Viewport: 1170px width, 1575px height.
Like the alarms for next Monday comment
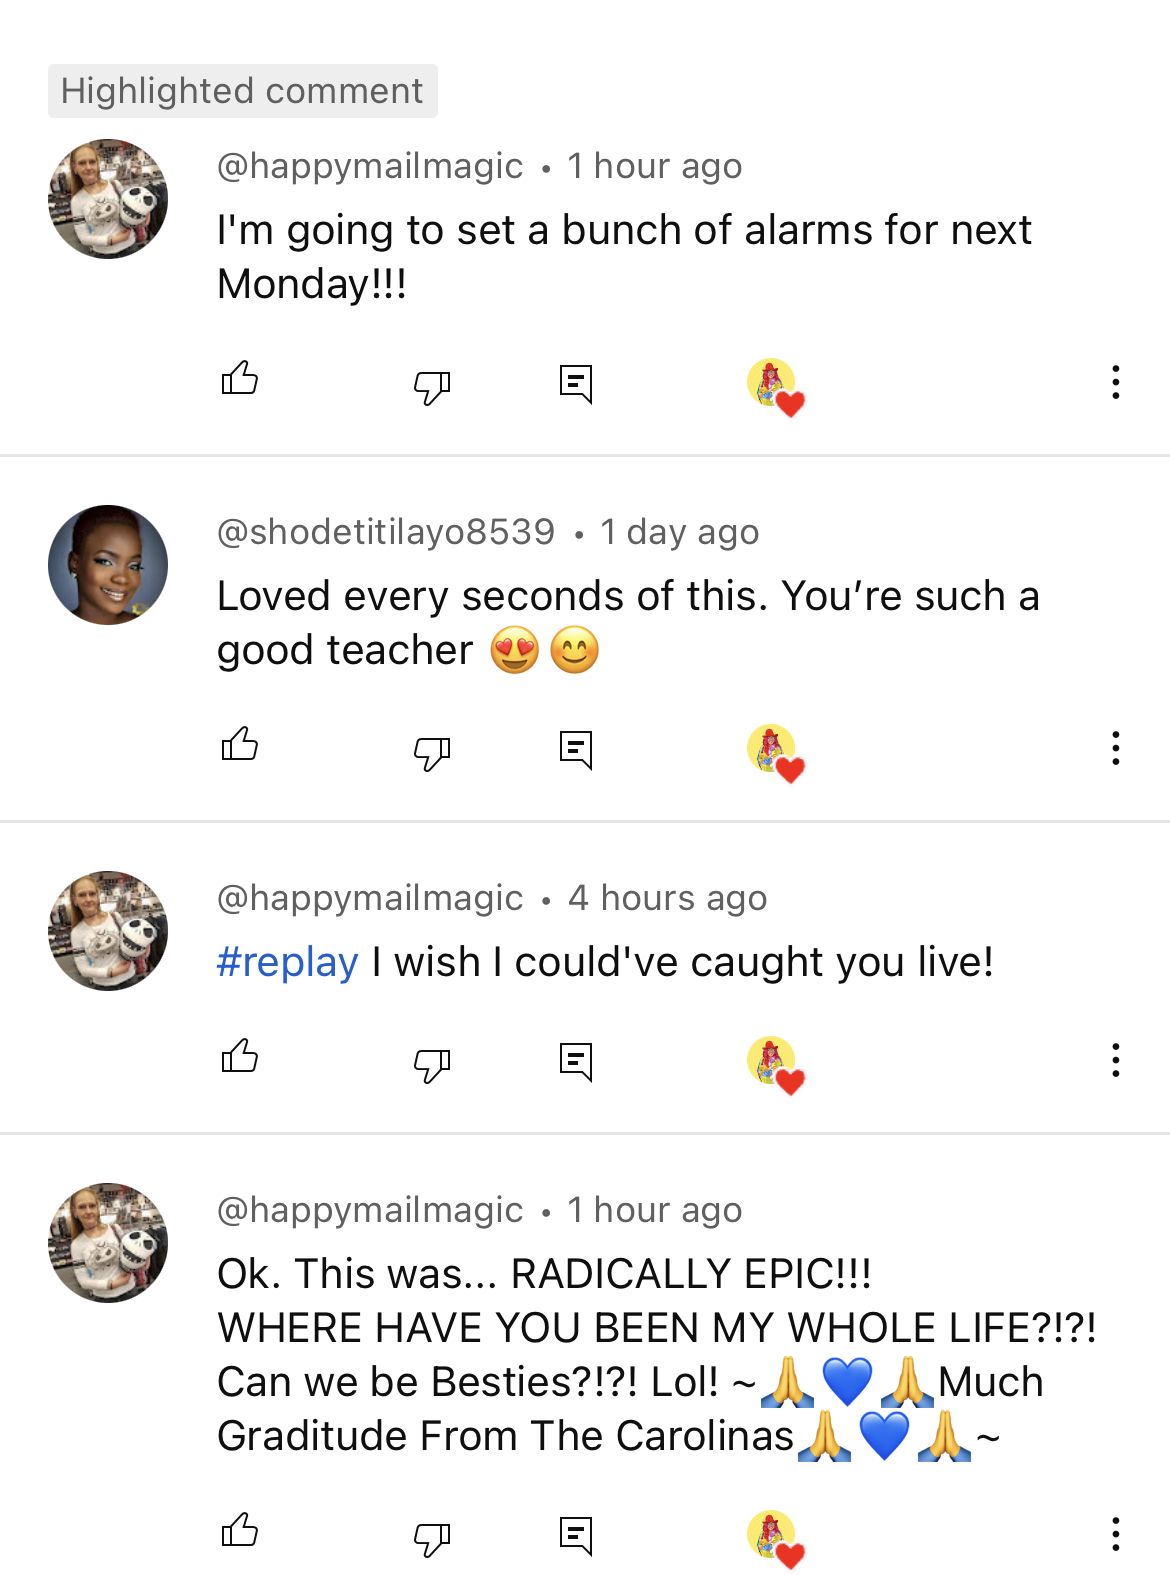[x=240, y=381]
